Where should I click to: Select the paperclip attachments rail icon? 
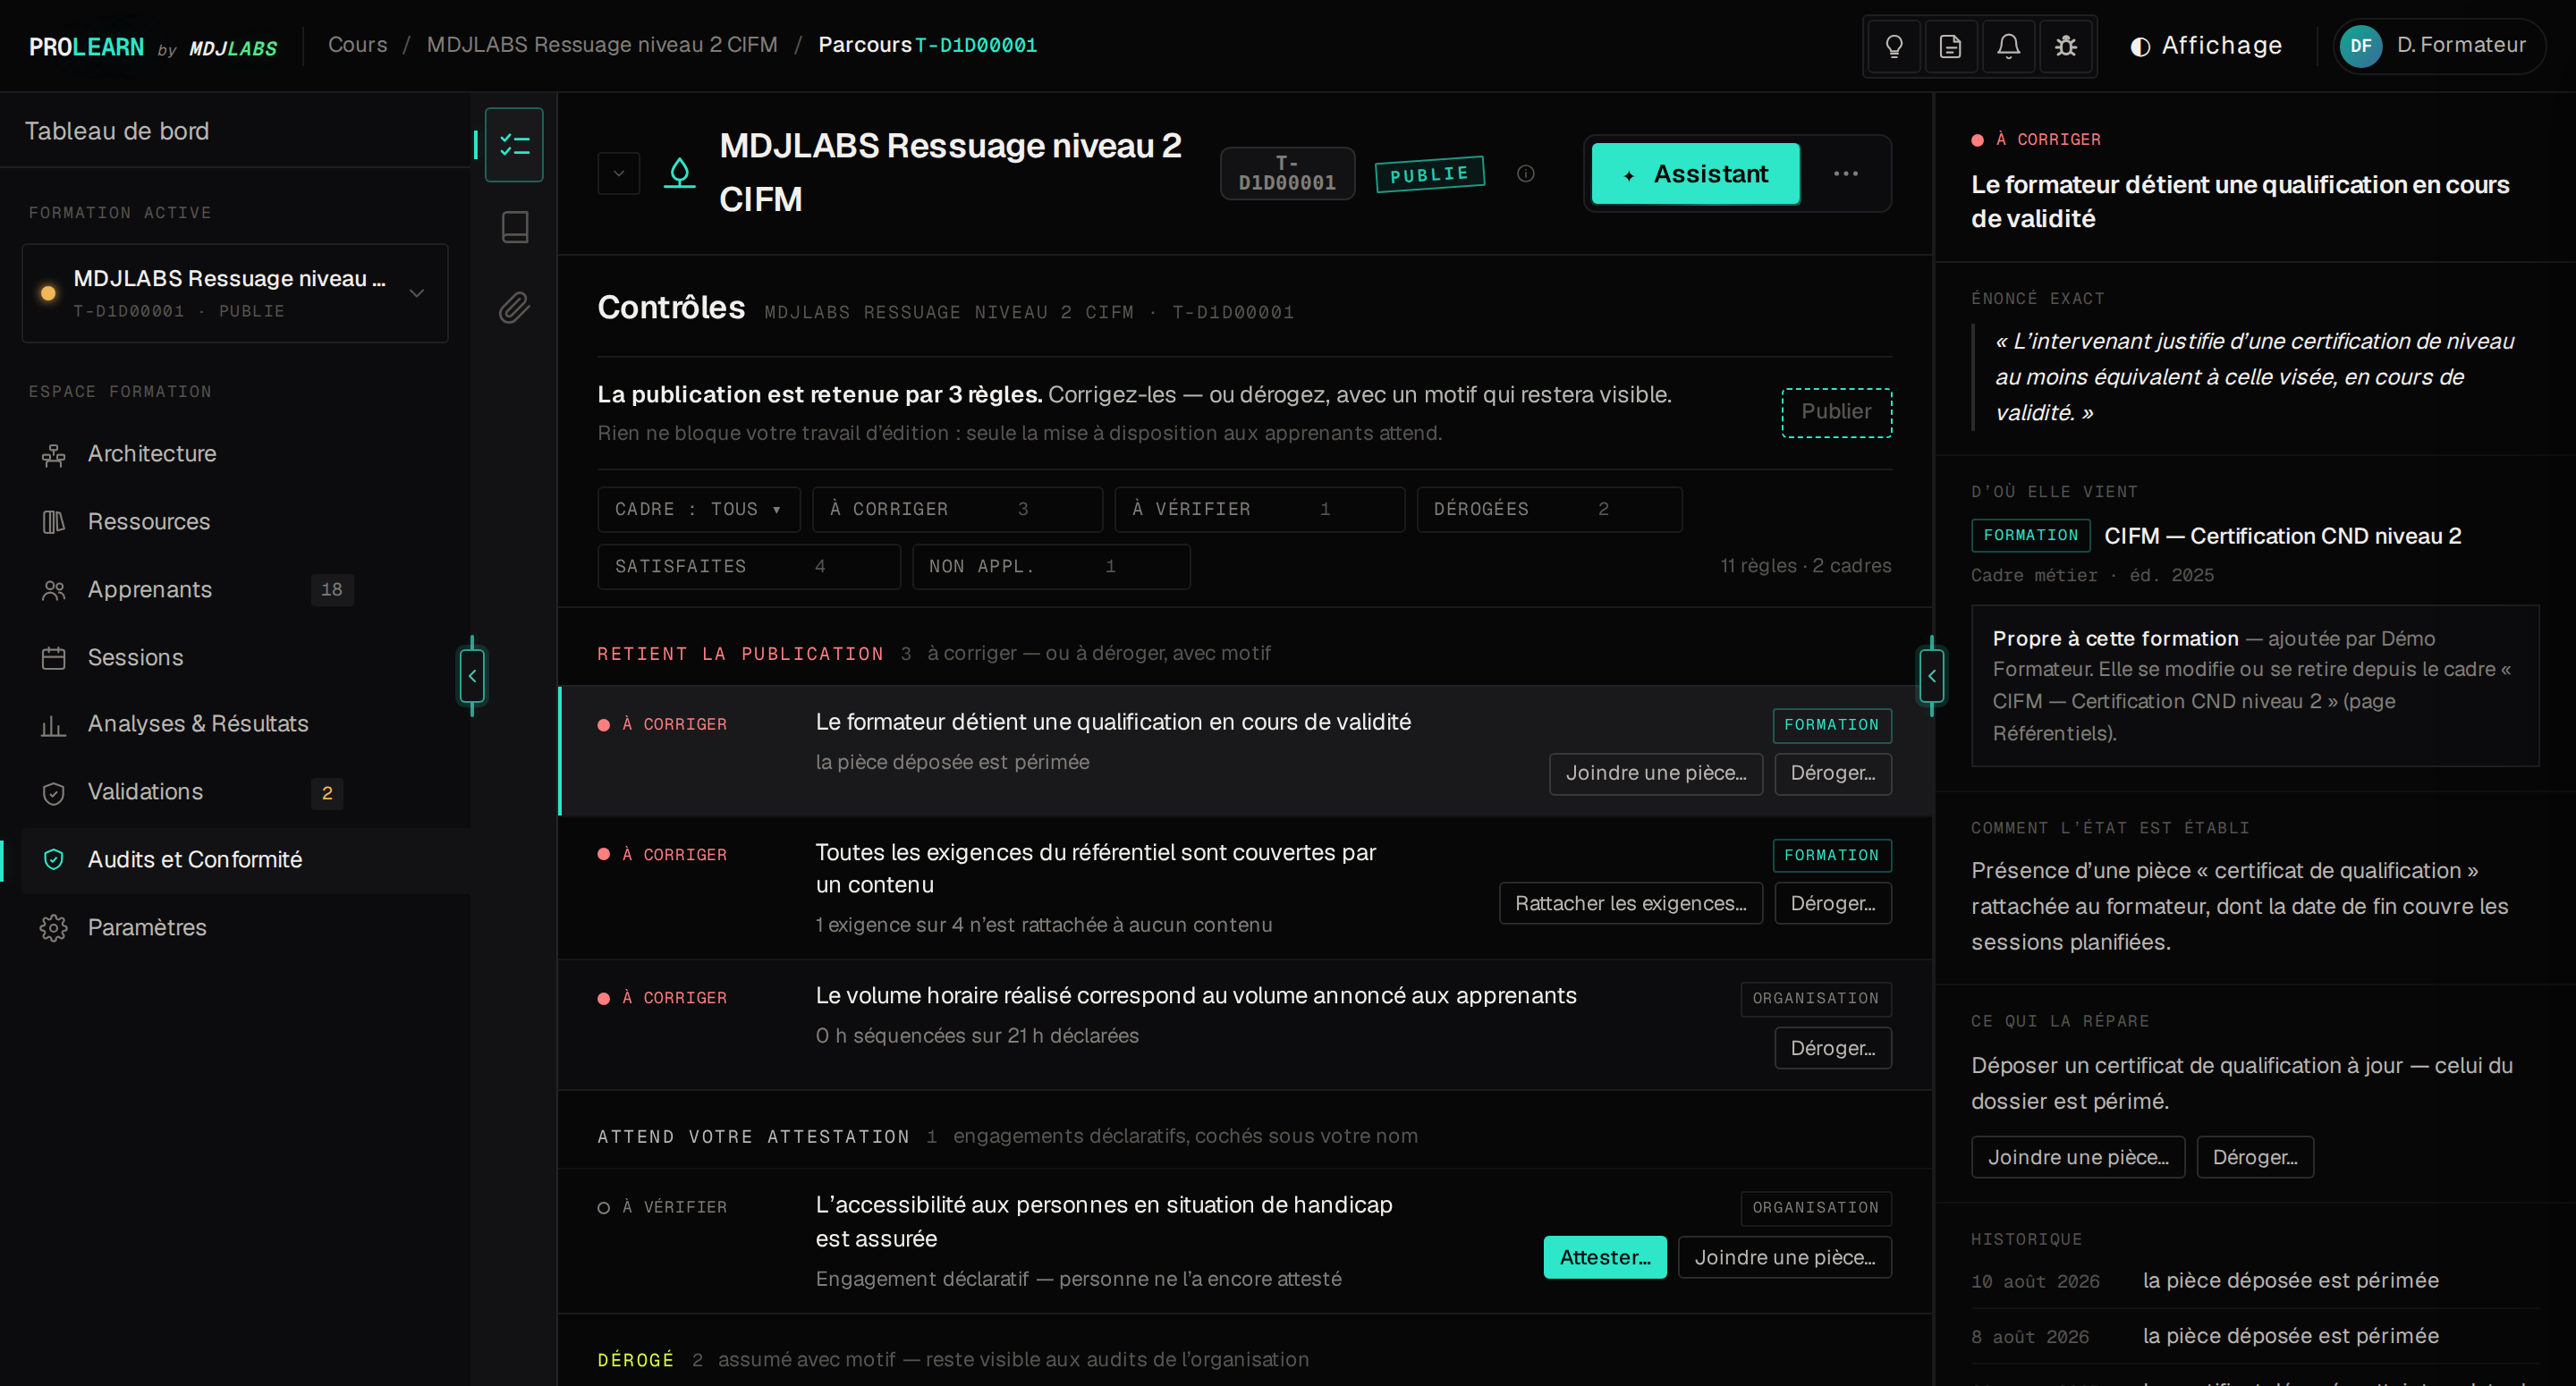click(x=514, y=308)
